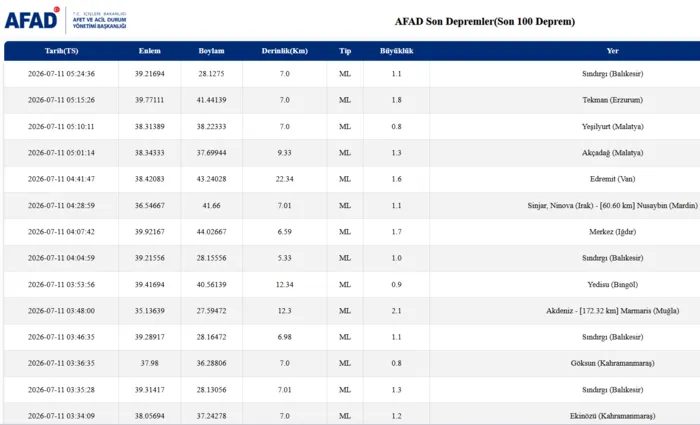
Task: Click longitude value 41.66
Action: pos(211,205)
